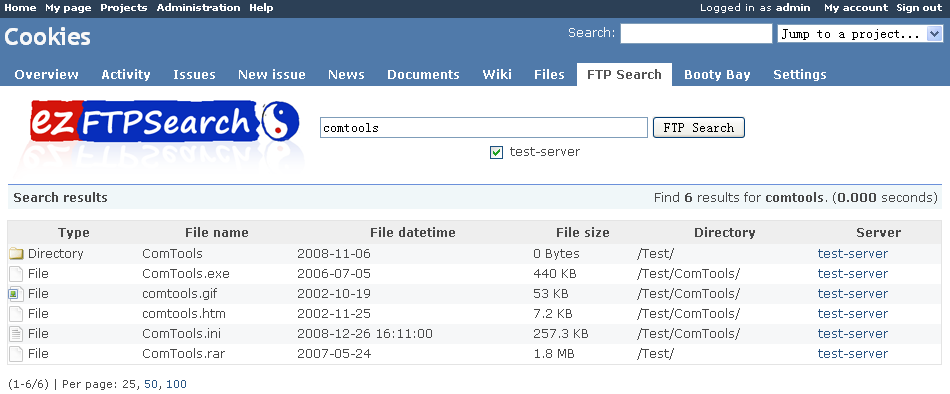Click the file icon beside ComTools.exe
The width and height of the screenshot is (950, 394).
[x=16, y=274]
